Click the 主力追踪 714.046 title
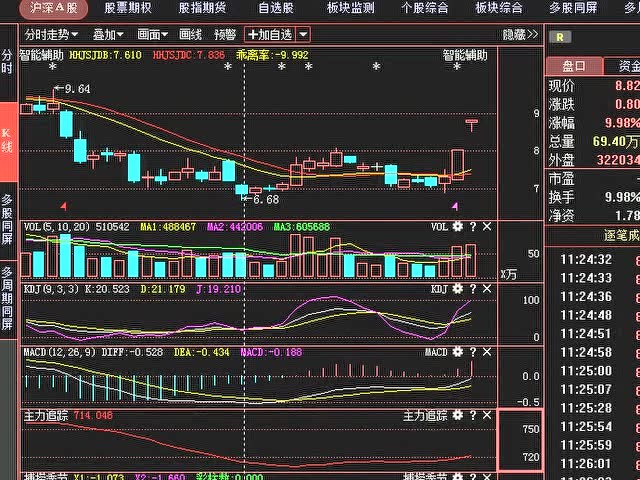The height and width of the screenshot is (480, 640). point(68,416)
